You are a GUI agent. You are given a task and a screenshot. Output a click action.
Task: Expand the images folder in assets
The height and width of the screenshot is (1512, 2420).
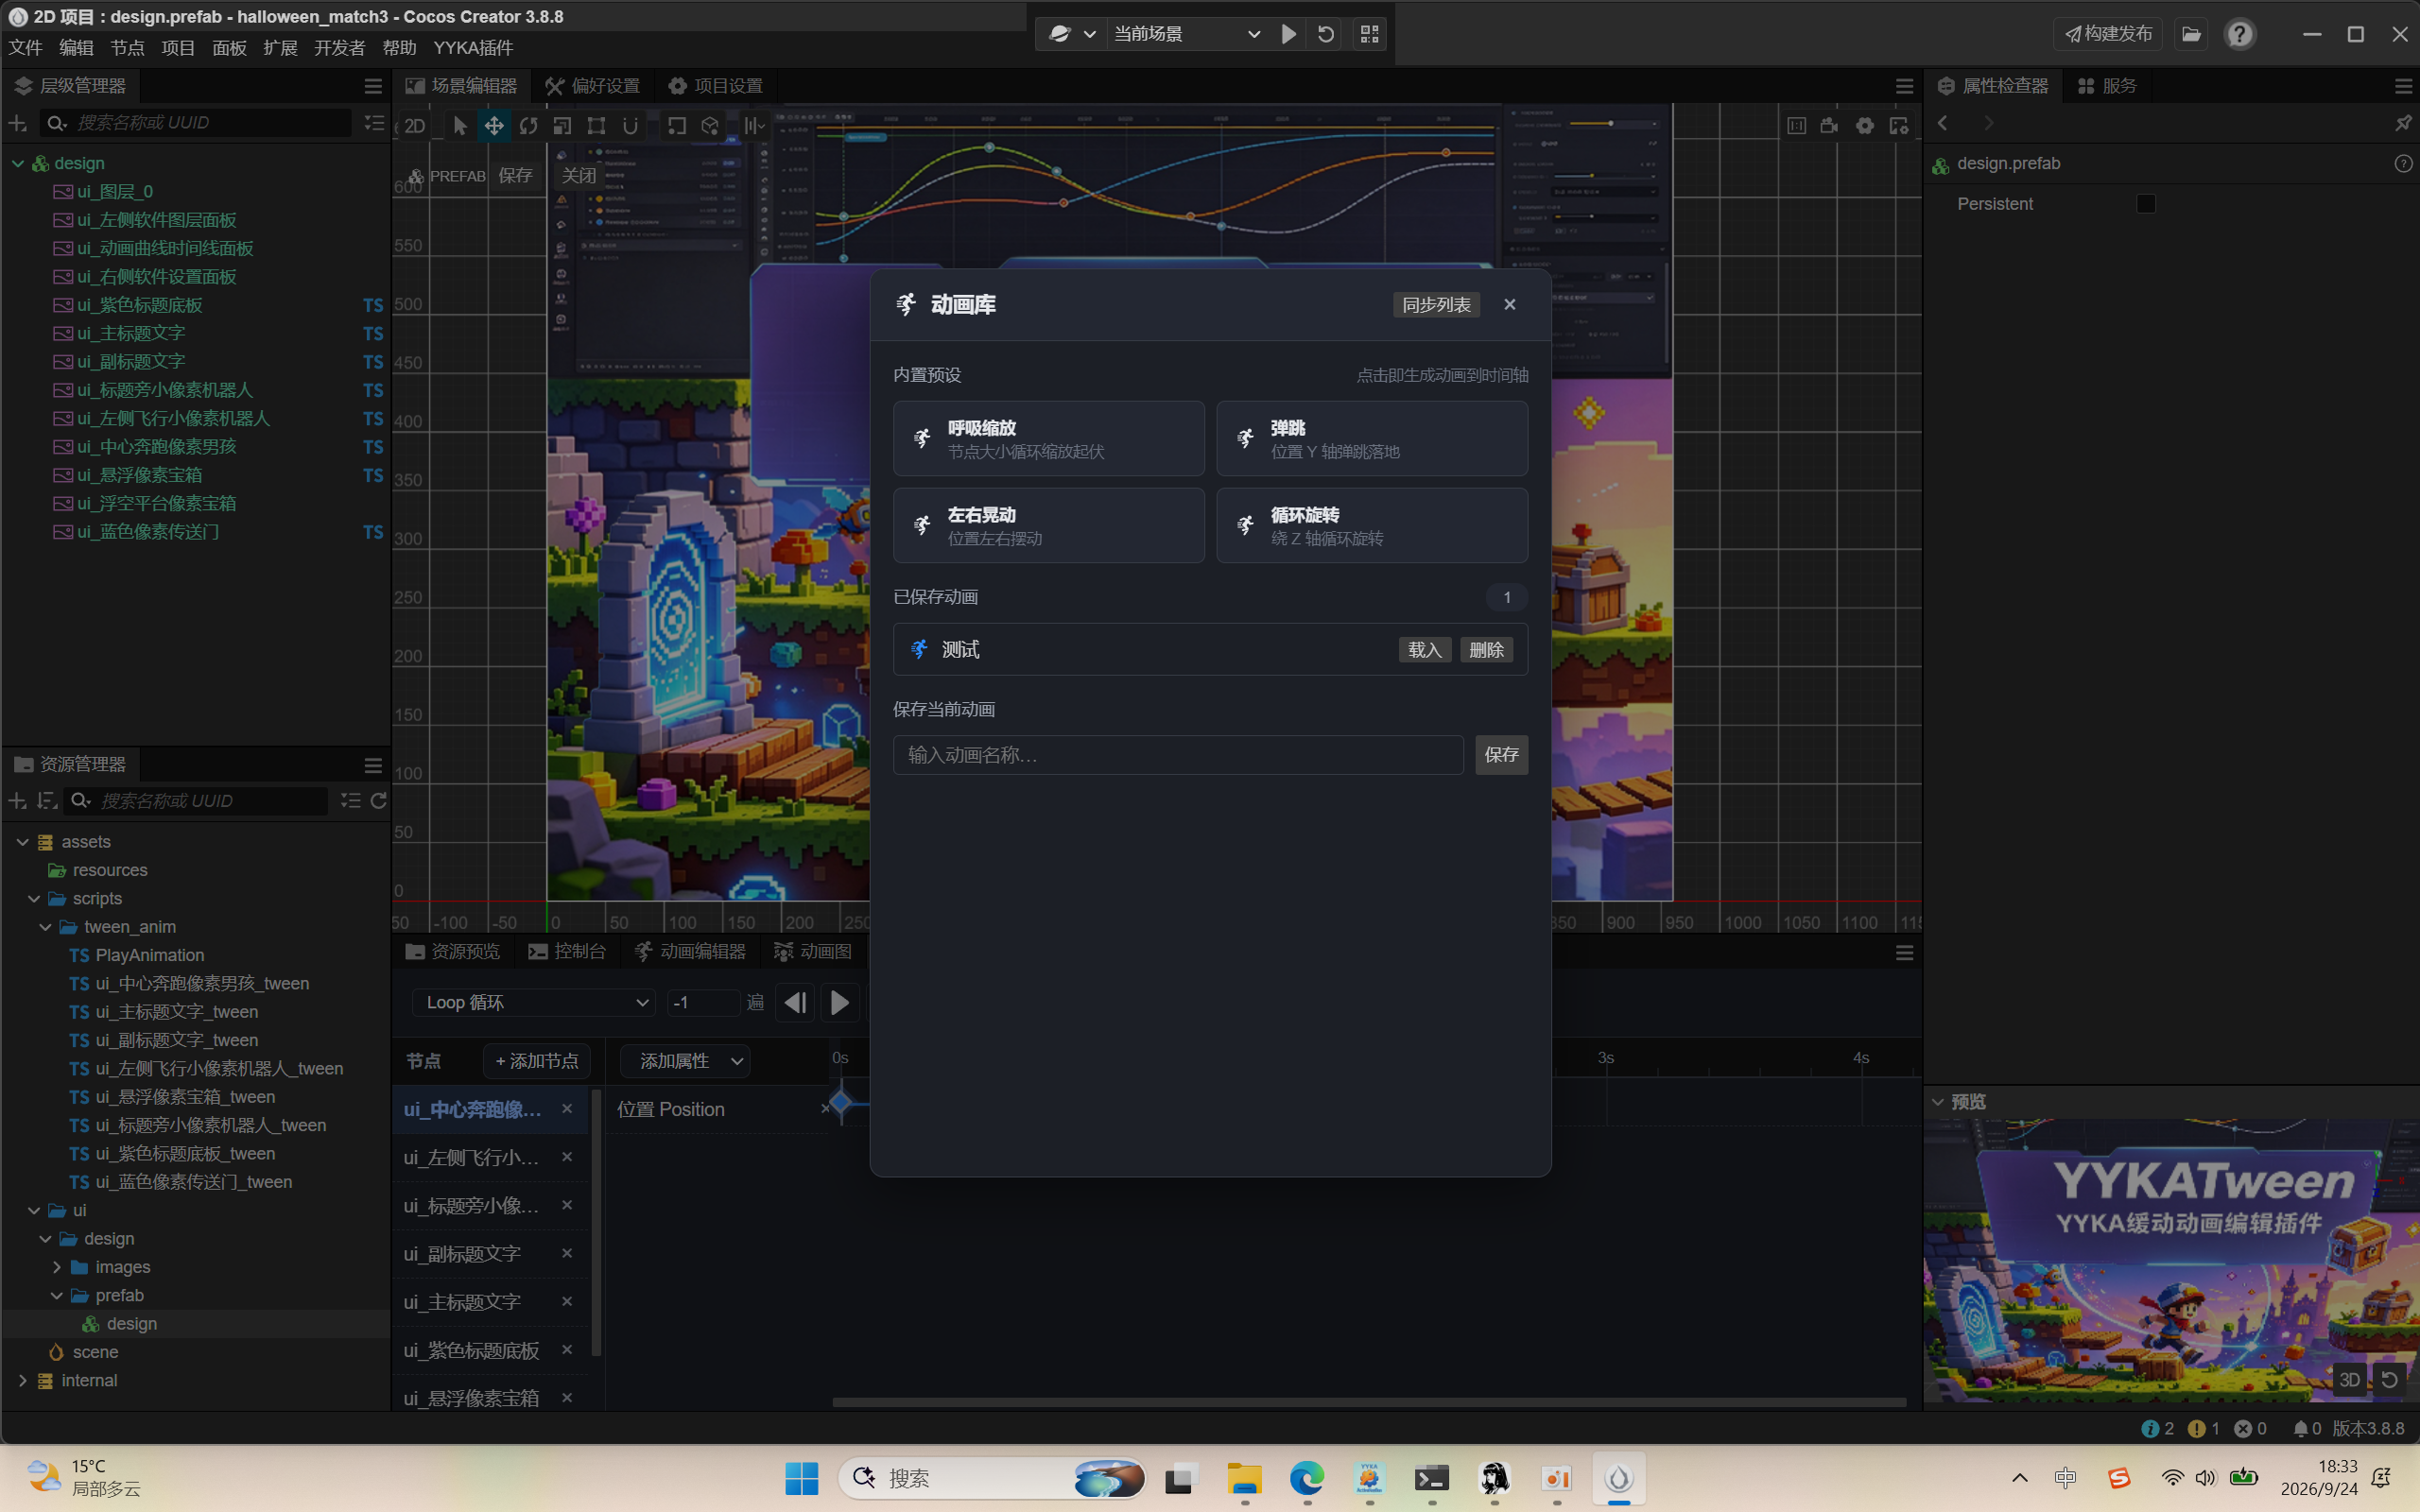57,1267
